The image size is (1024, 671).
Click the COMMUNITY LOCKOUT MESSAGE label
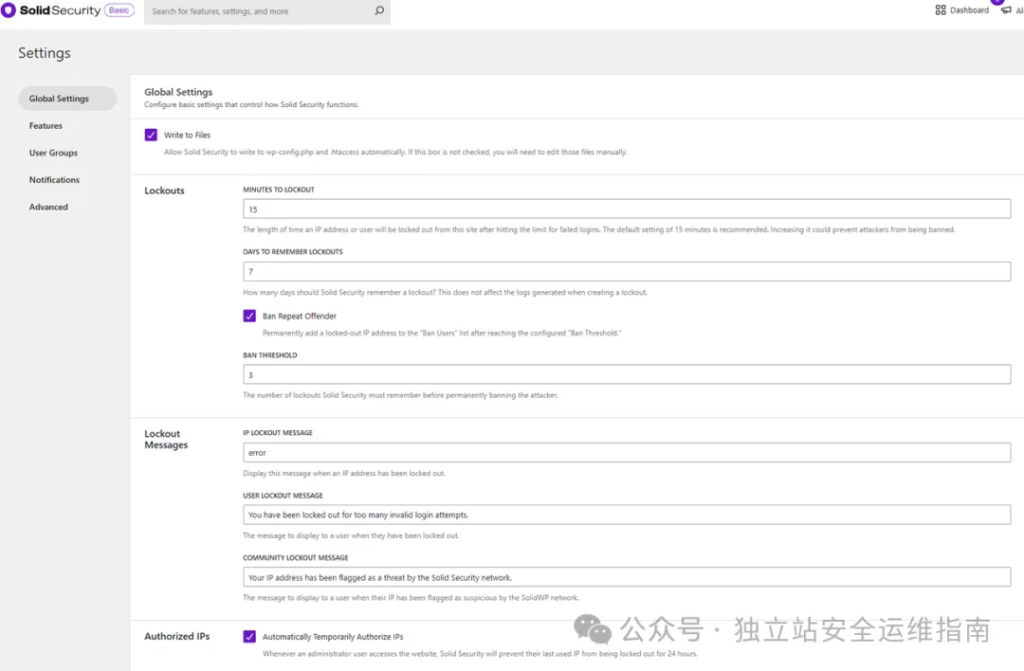[x=295, y=557]
